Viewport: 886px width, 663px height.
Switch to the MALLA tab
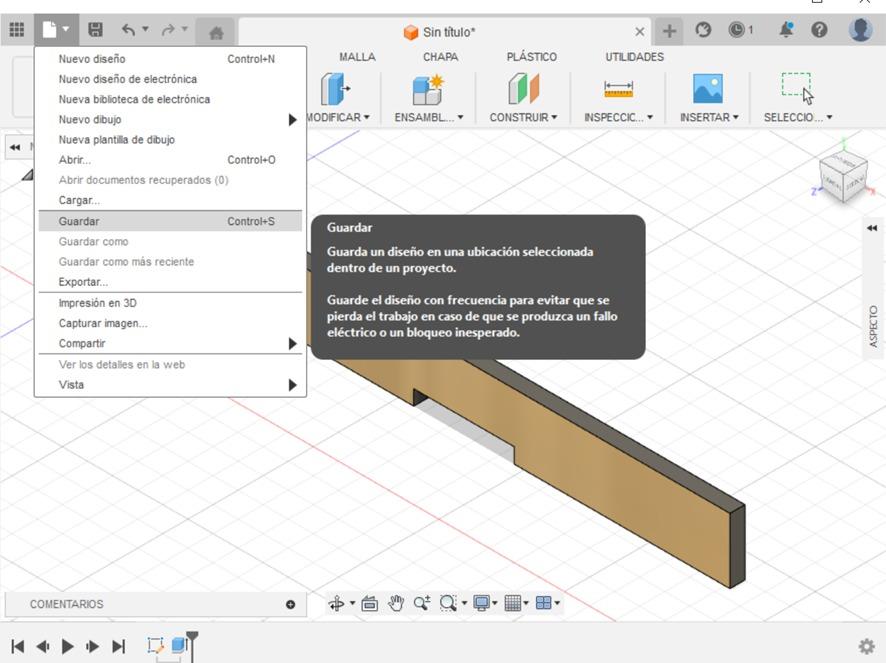[x=357, y=57]
